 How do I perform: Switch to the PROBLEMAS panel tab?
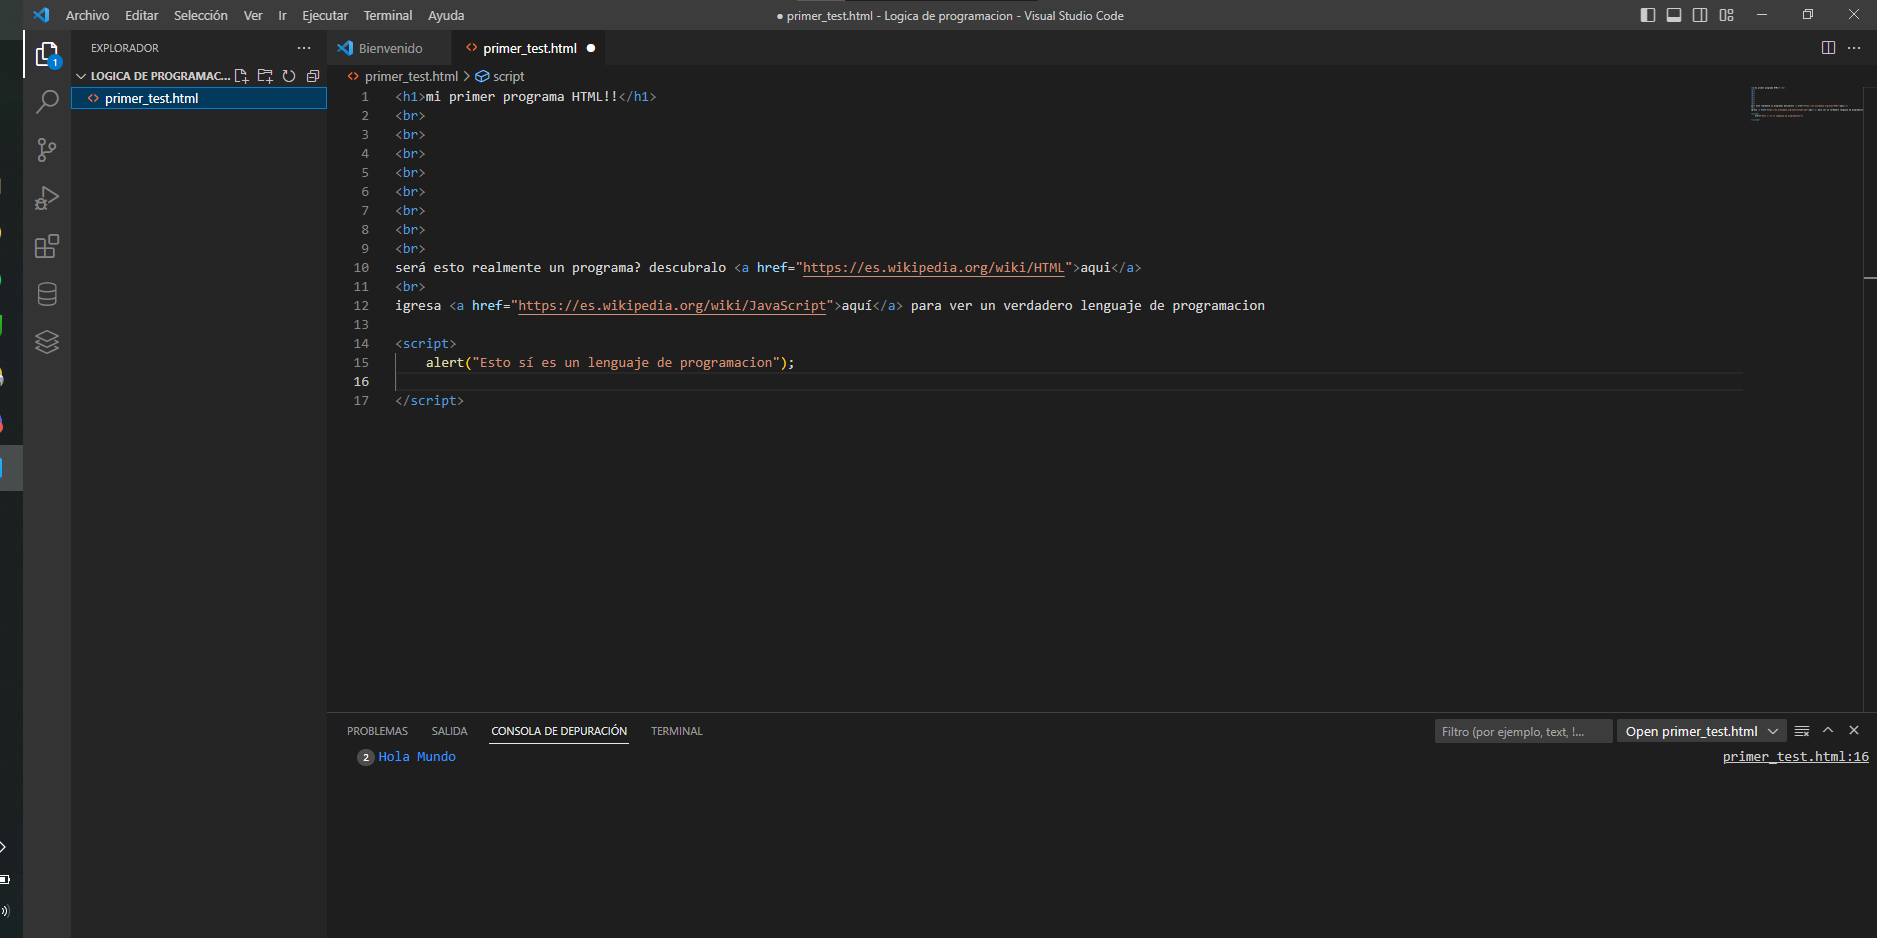[377, 731]
